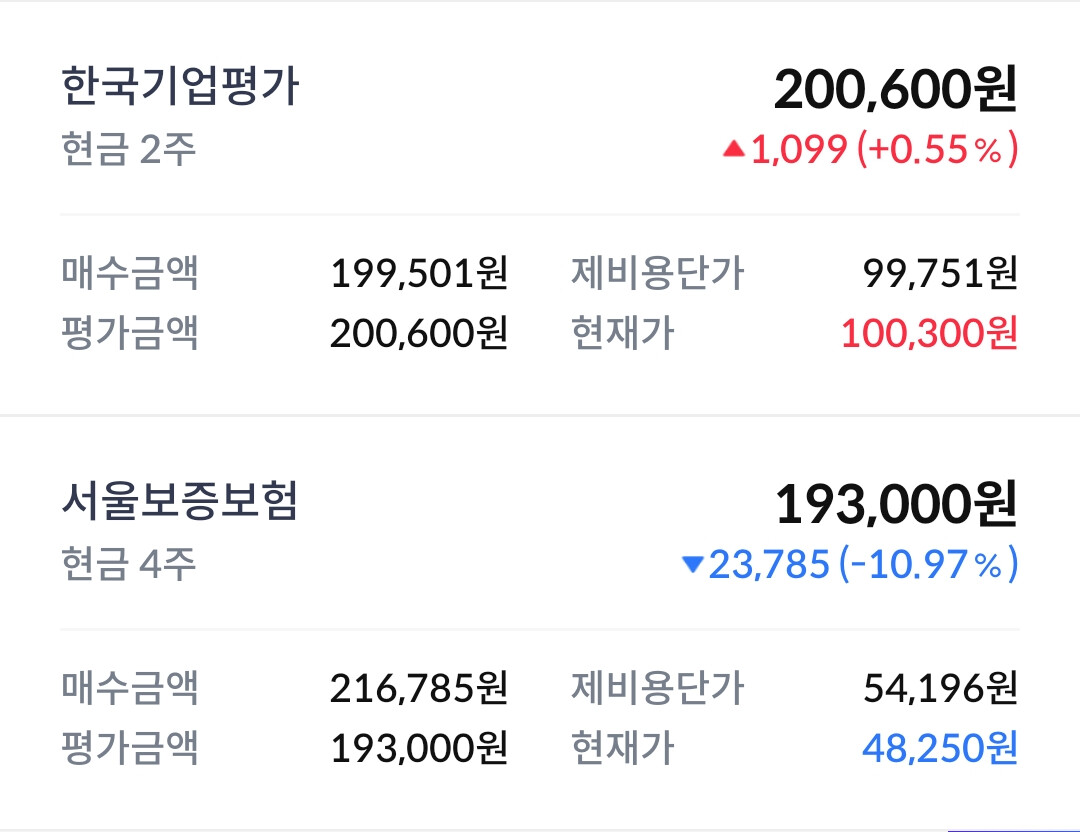
Task: Tap 평가금액 label in 서울보증보험 card
Action: (130, 748)
